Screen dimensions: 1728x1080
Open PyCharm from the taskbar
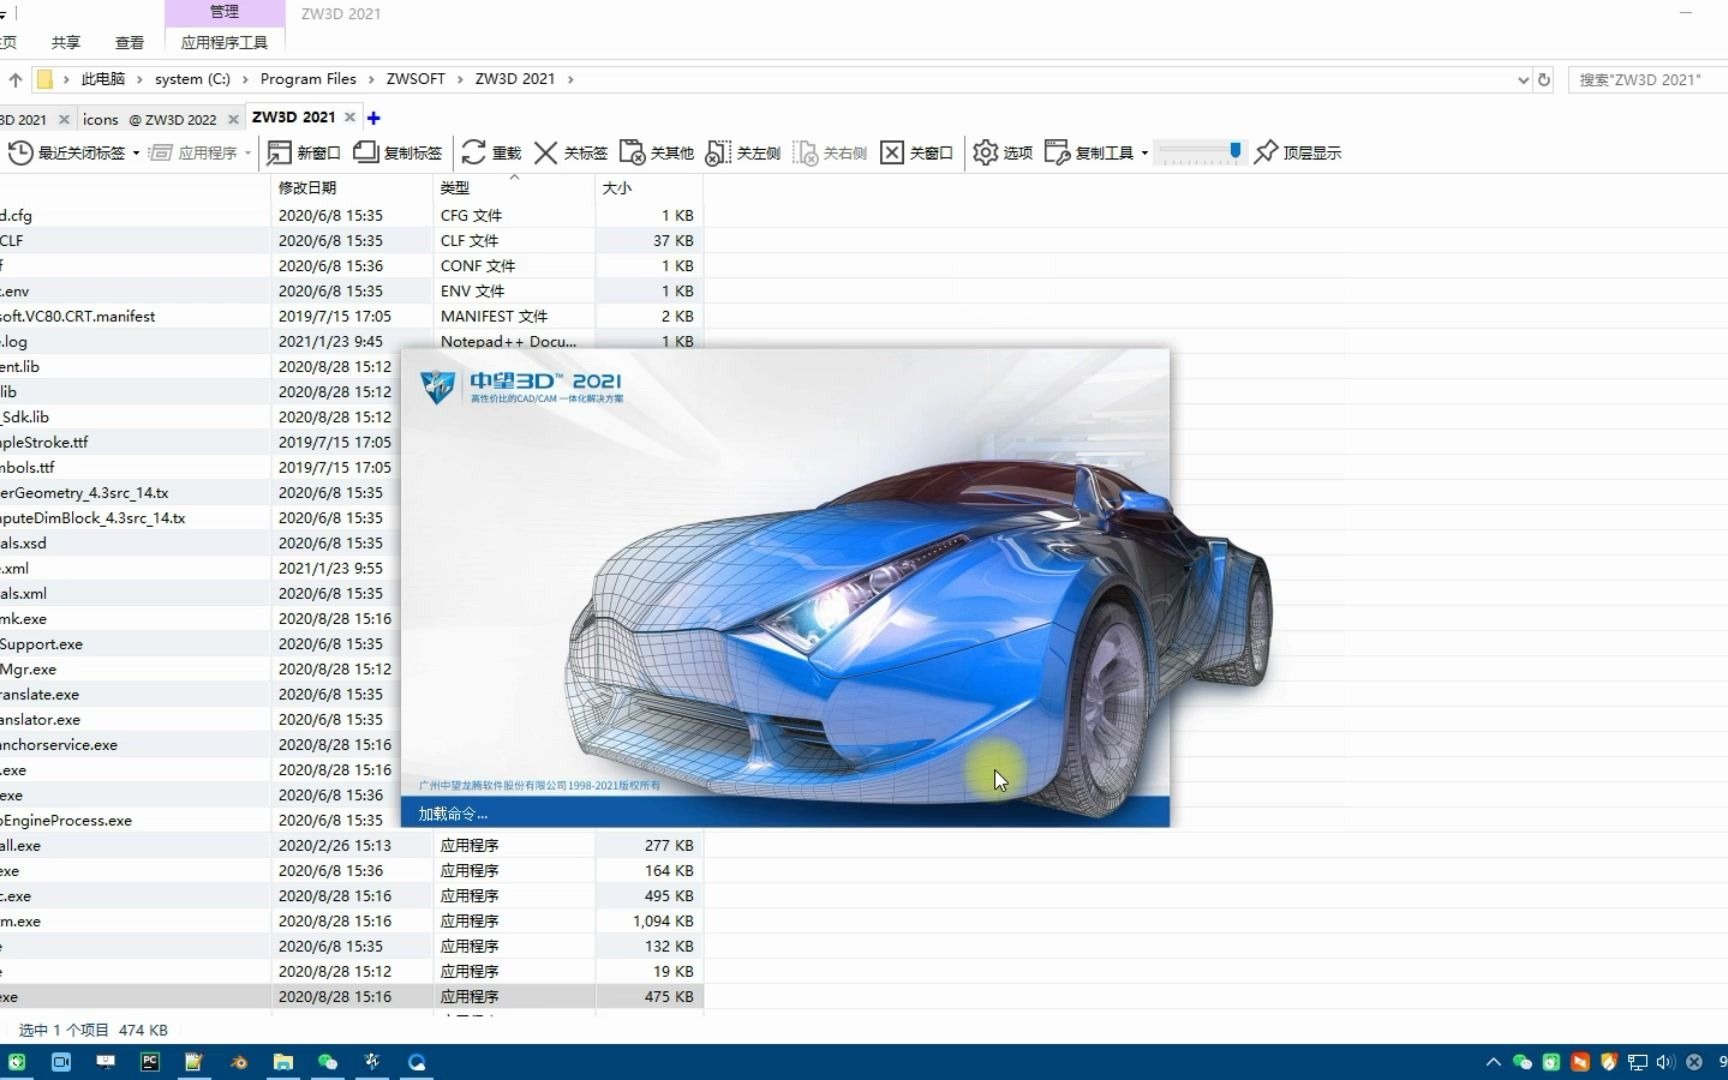point(150,1062)
